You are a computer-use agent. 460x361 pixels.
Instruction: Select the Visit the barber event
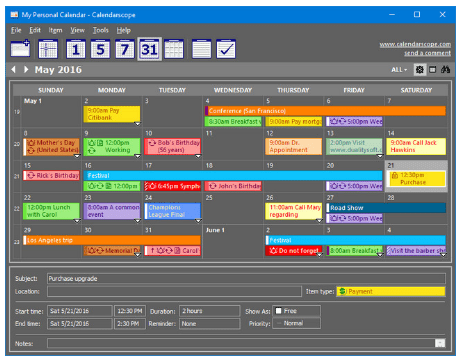416,251
